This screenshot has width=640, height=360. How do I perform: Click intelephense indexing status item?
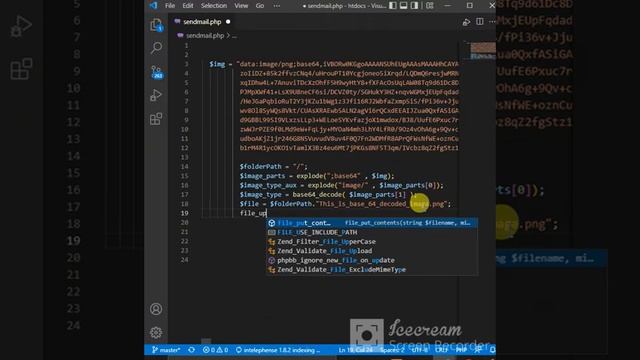point(278,350)
